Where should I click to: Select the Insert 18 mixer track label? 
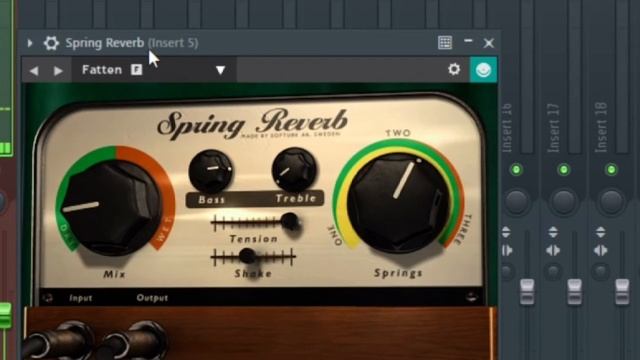pyautogui.click(x=601, y=128)
